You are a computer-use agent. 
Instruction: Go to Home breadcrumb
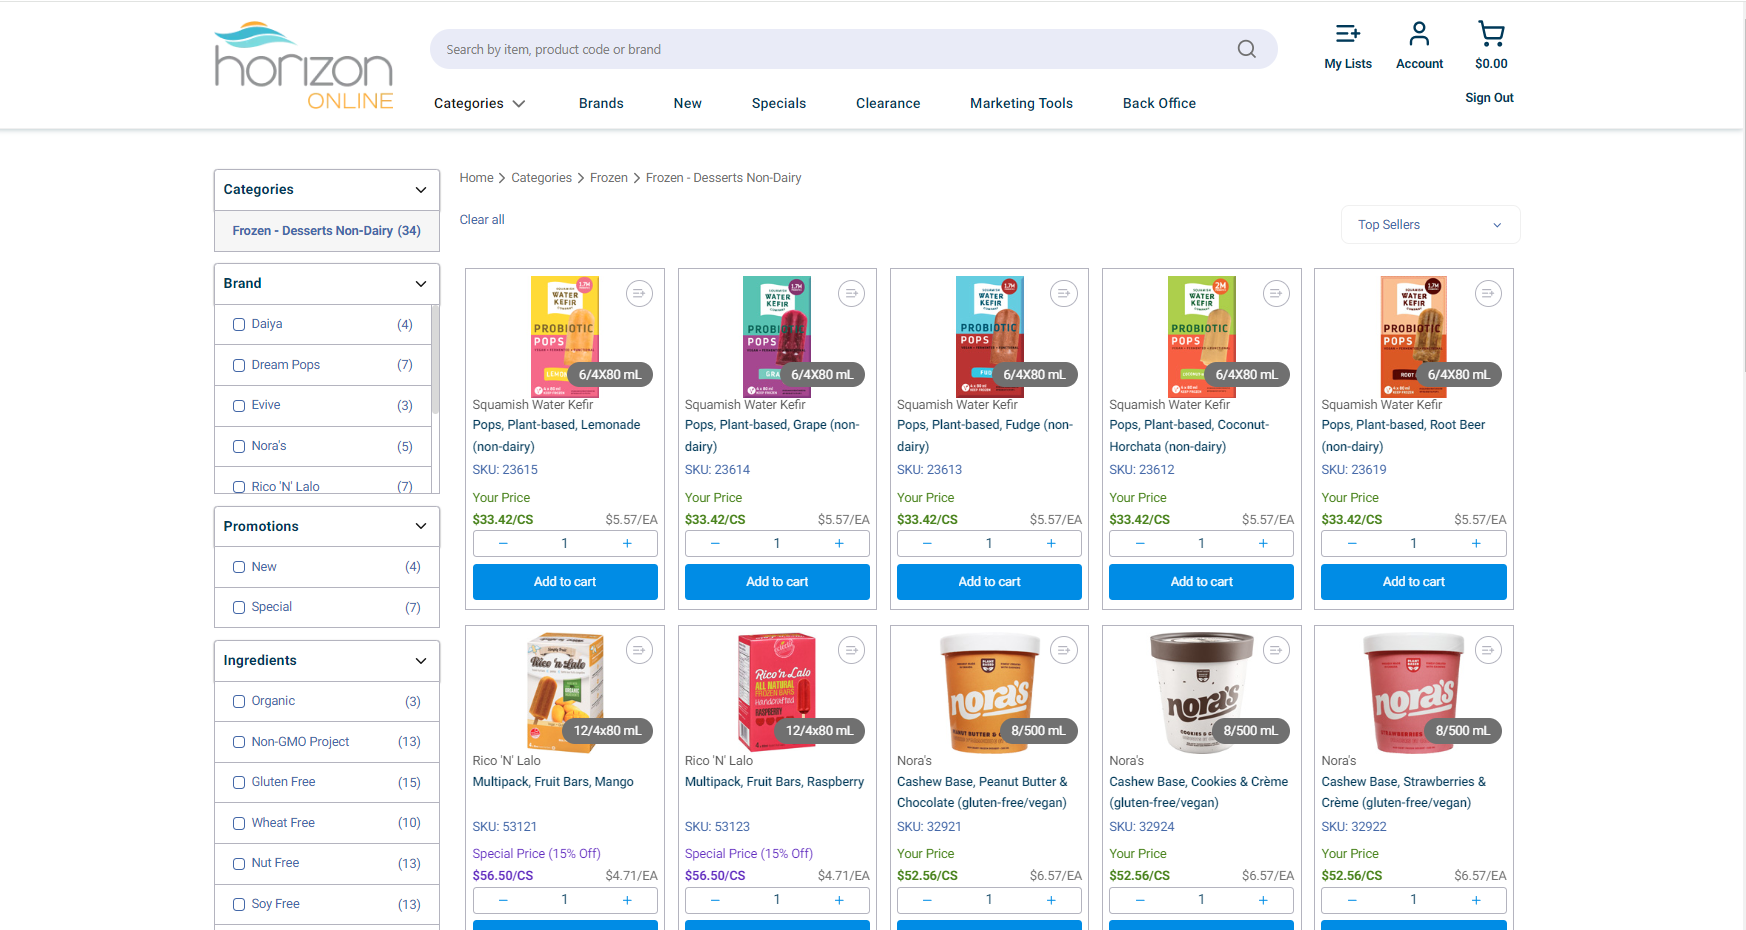pyautogui.click(x=476, y=178)
